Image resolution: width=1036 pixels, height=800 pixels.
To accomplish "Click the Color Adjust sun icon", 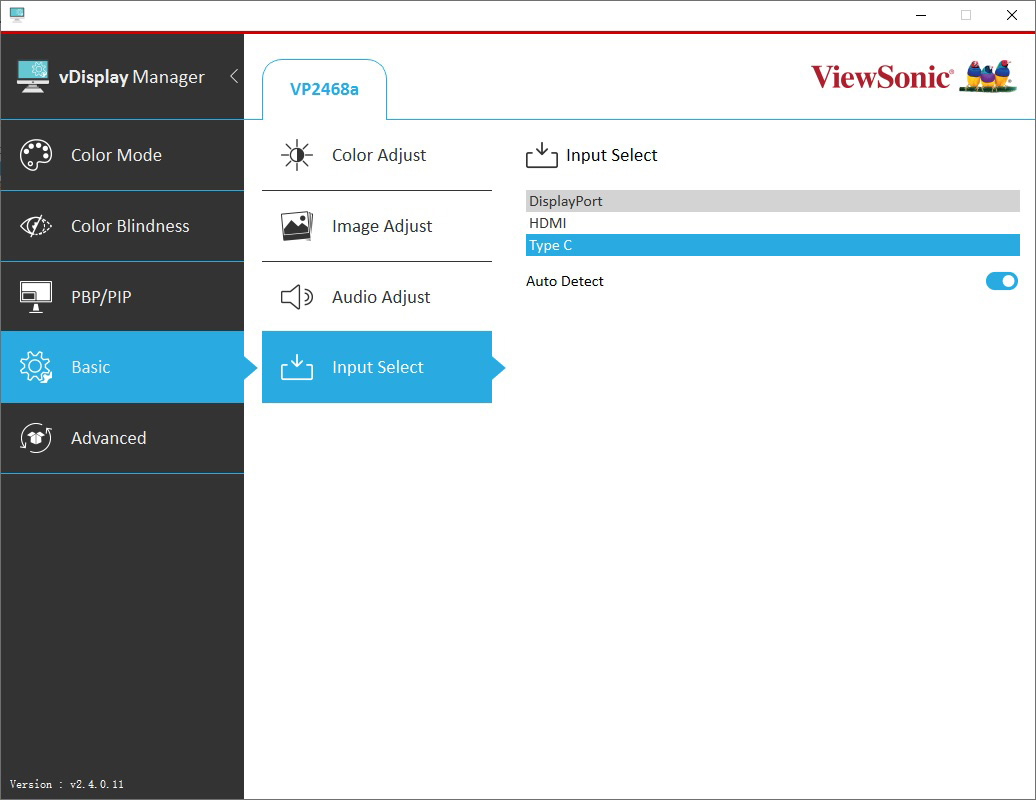I will [x=297, y=155].
